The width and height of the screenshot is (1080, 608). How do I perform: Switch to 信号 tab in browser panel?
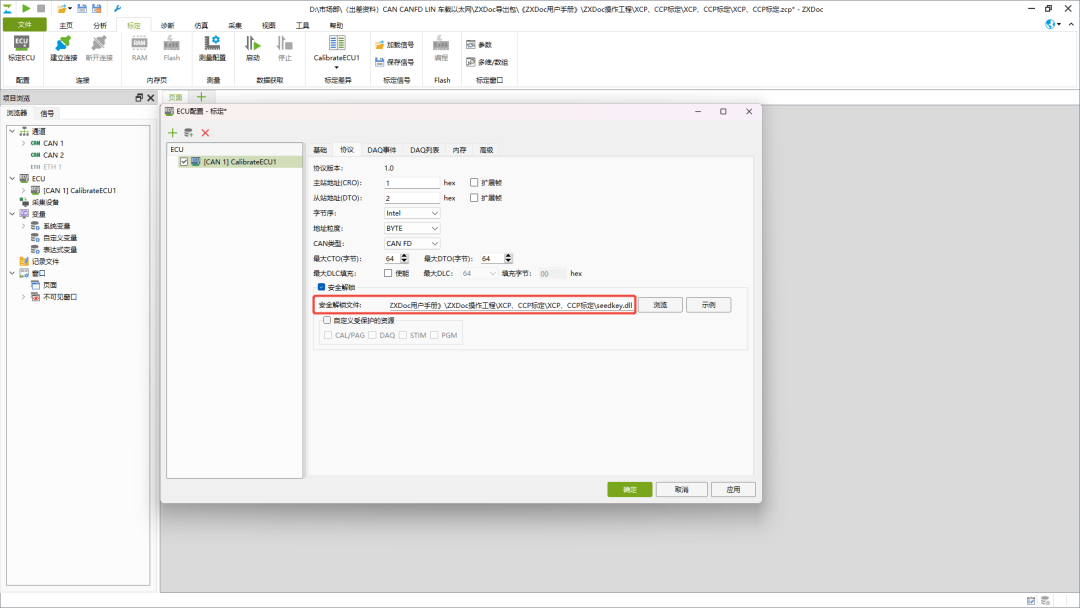pos(47,113)
